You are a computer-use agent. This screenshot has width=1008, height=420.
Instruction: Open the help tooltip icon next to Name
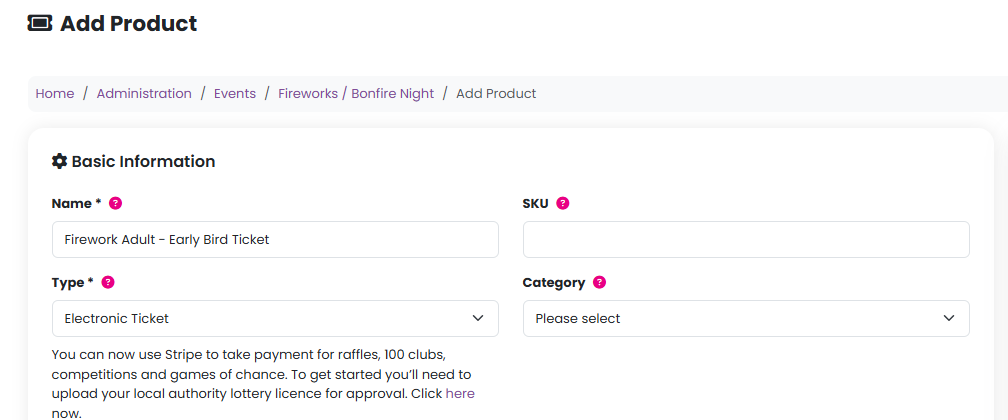[x=115, y=203]
